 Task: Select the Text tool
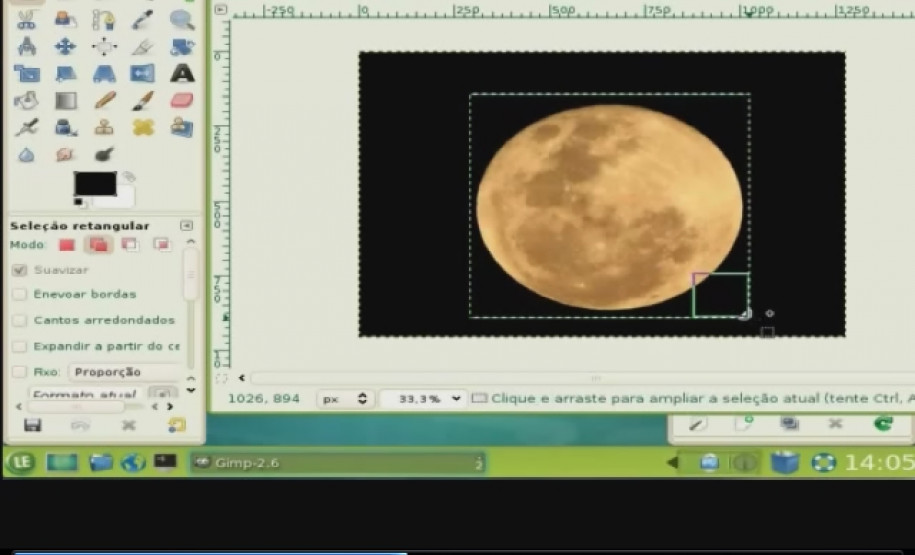pyautogui.click(x=181, y=73)
